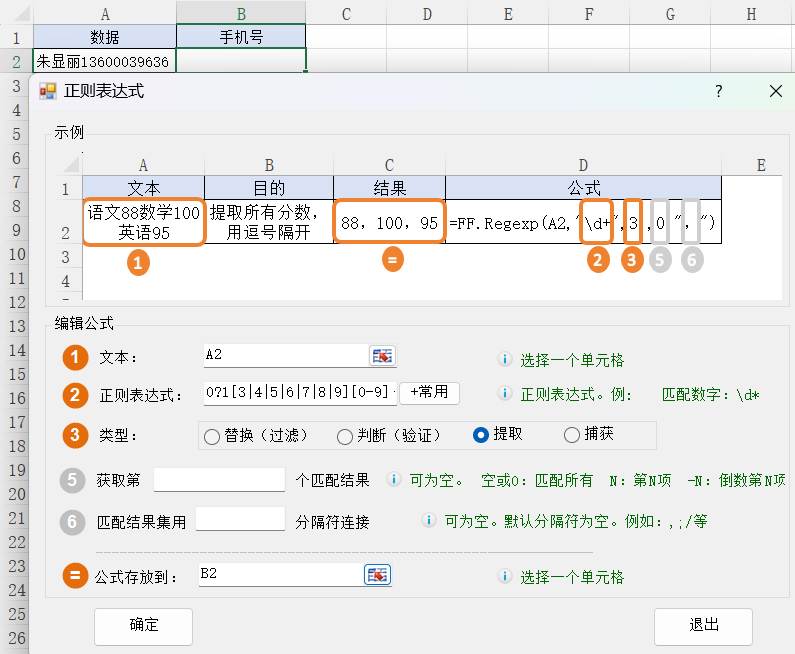Click the dialog app icon beside 正则表达式 title

coord(47,91)
